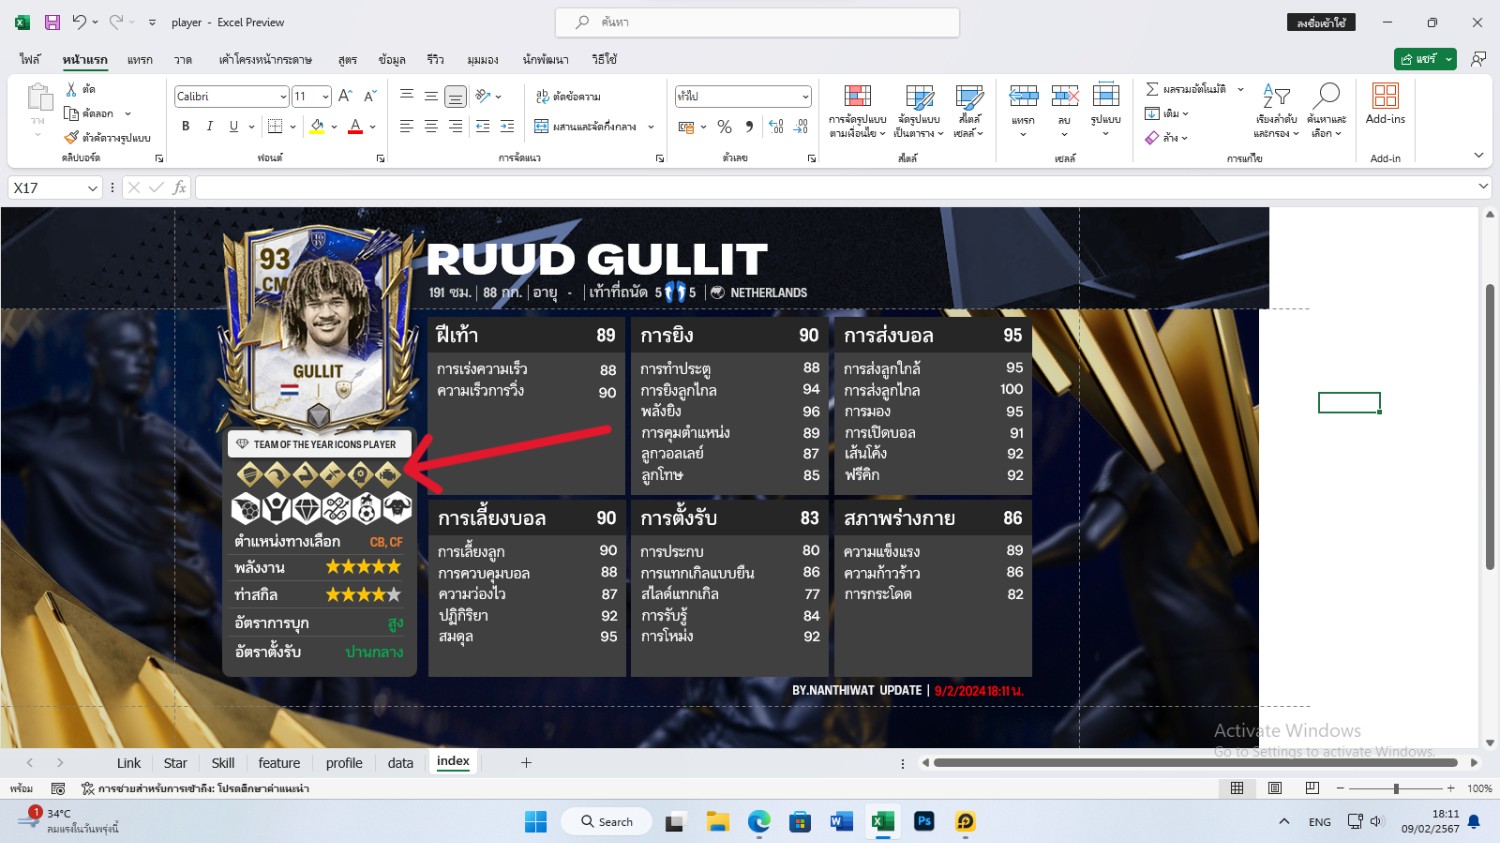Open Format as Table dropdown
1500x843 pixels.
918,111
